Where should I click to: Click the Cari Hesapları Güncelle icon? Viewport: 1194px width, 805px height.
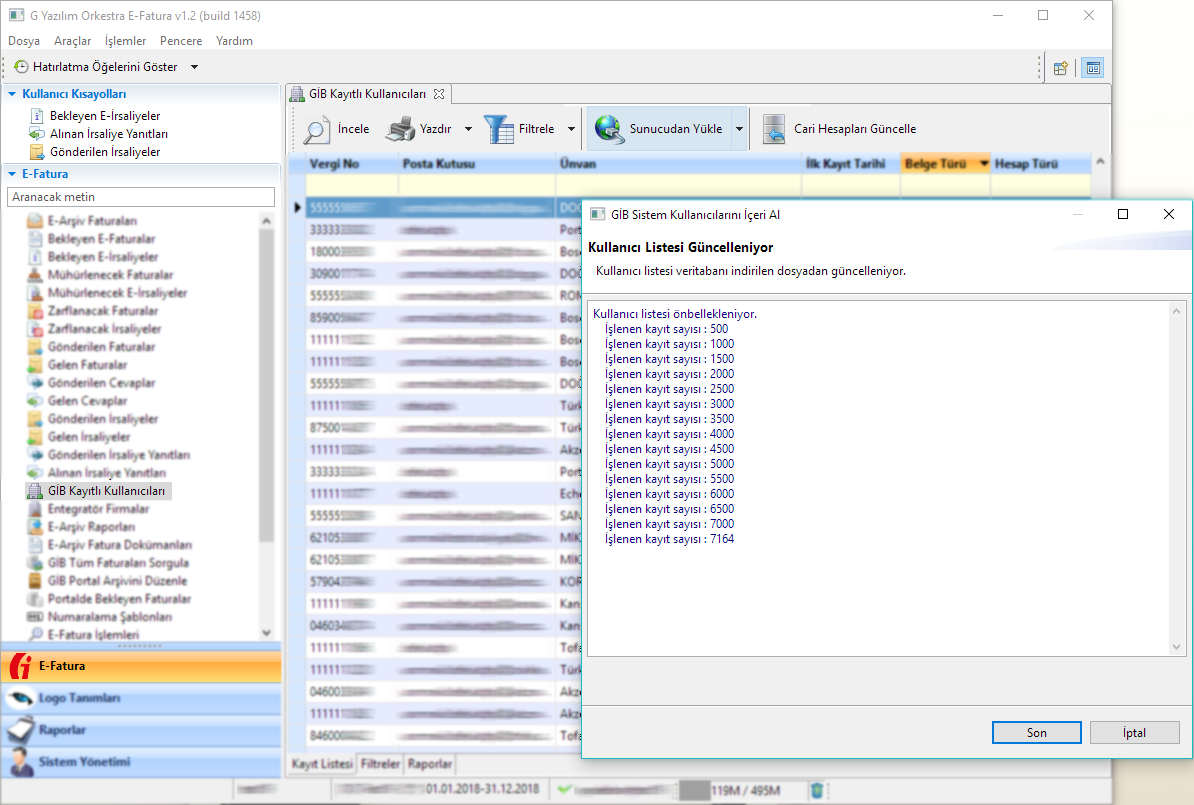point(773,129)
